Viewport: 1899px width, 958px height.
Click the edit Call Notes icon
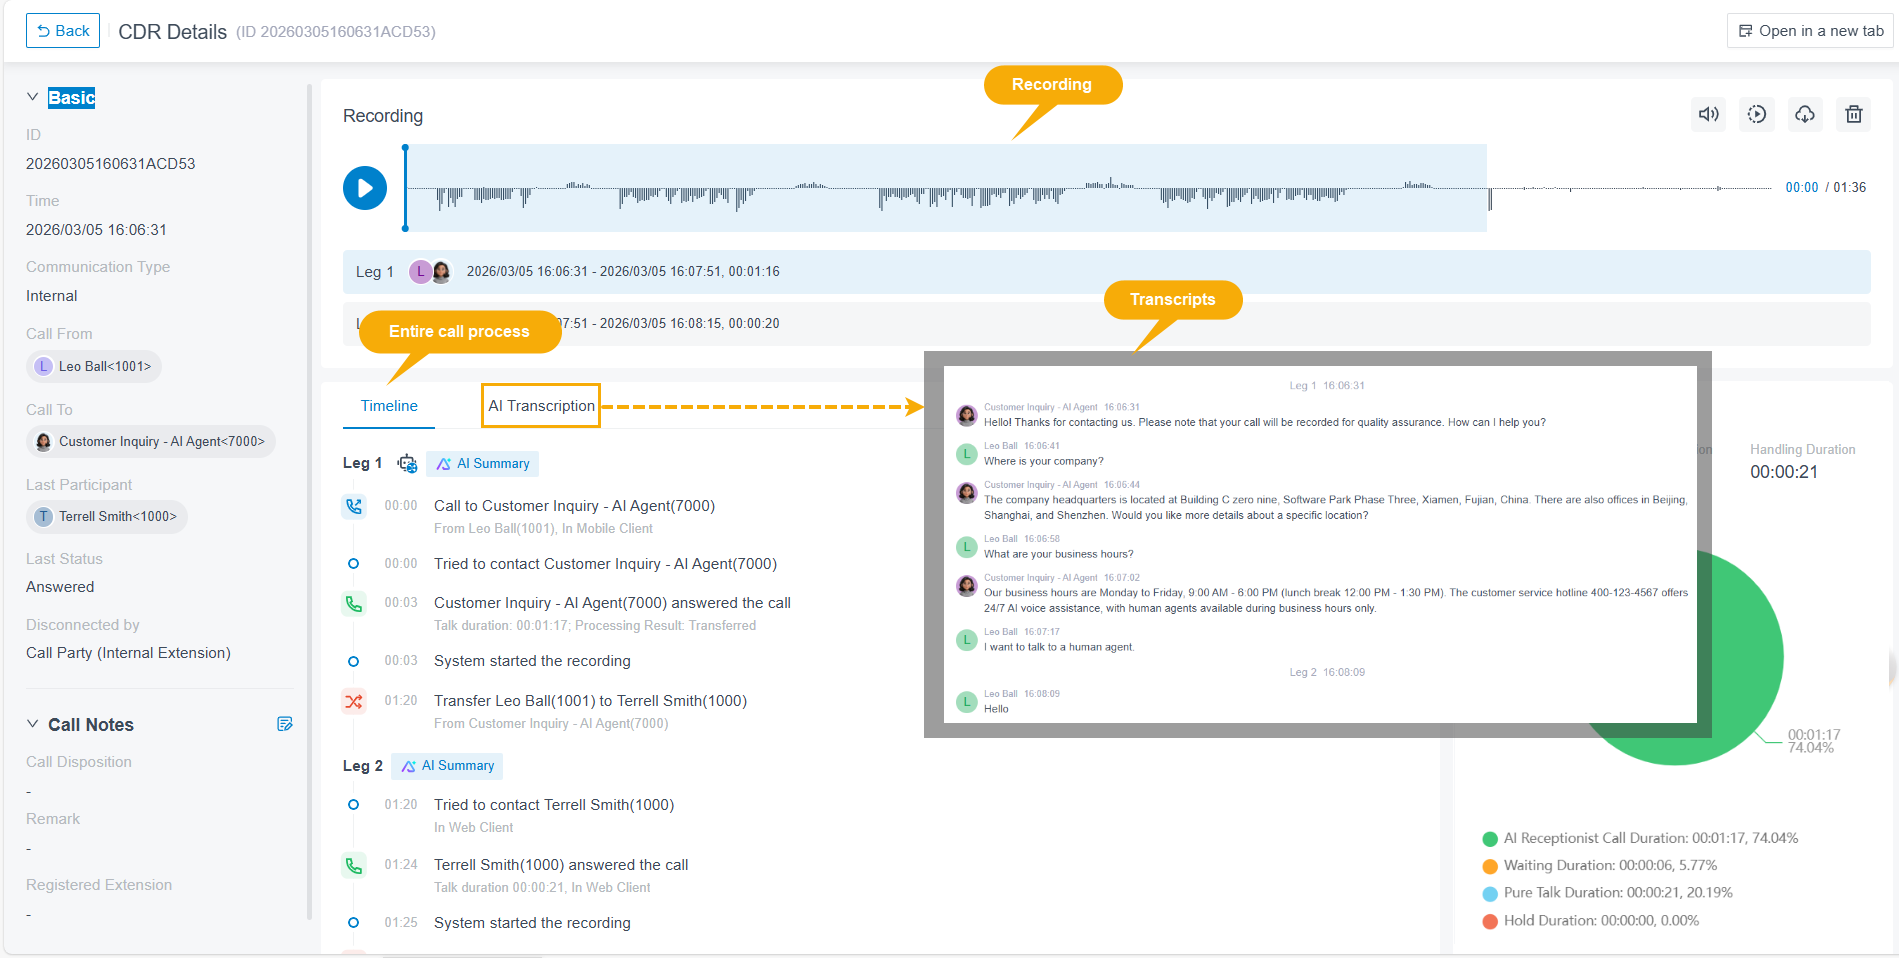click(285, 724)
